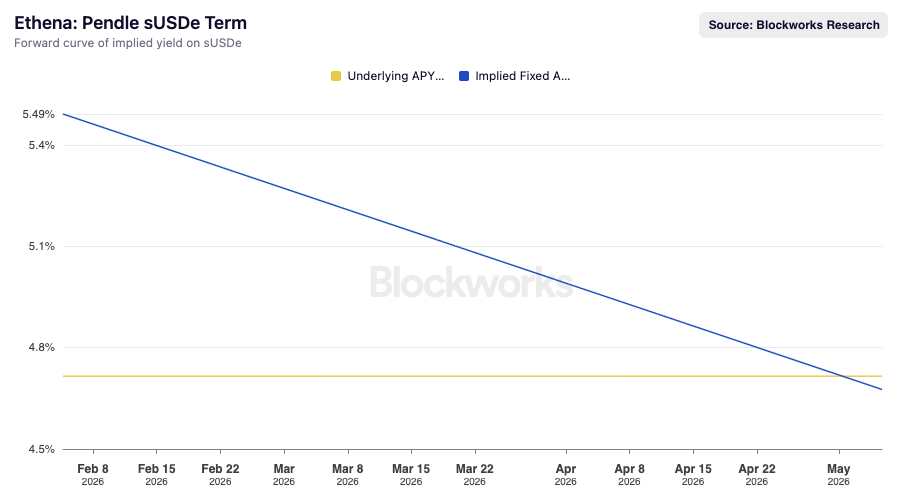Image resolution: width=900 pixels, height=500 pixels.
Task: Click the Feb 22 x-axis date label
Action: pos(220,469)
